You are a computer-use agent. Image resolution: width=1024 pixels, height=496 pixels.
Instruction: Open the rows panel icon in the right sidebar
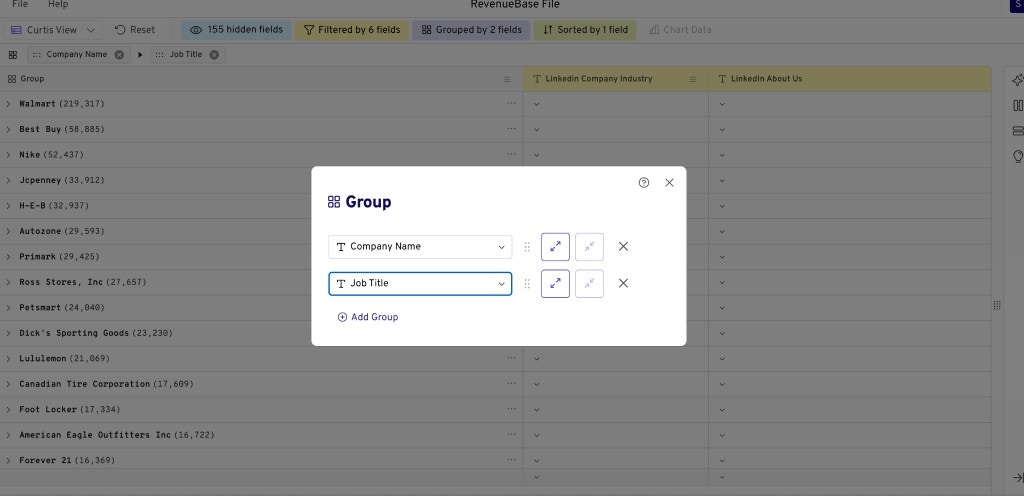[1017, 131]
